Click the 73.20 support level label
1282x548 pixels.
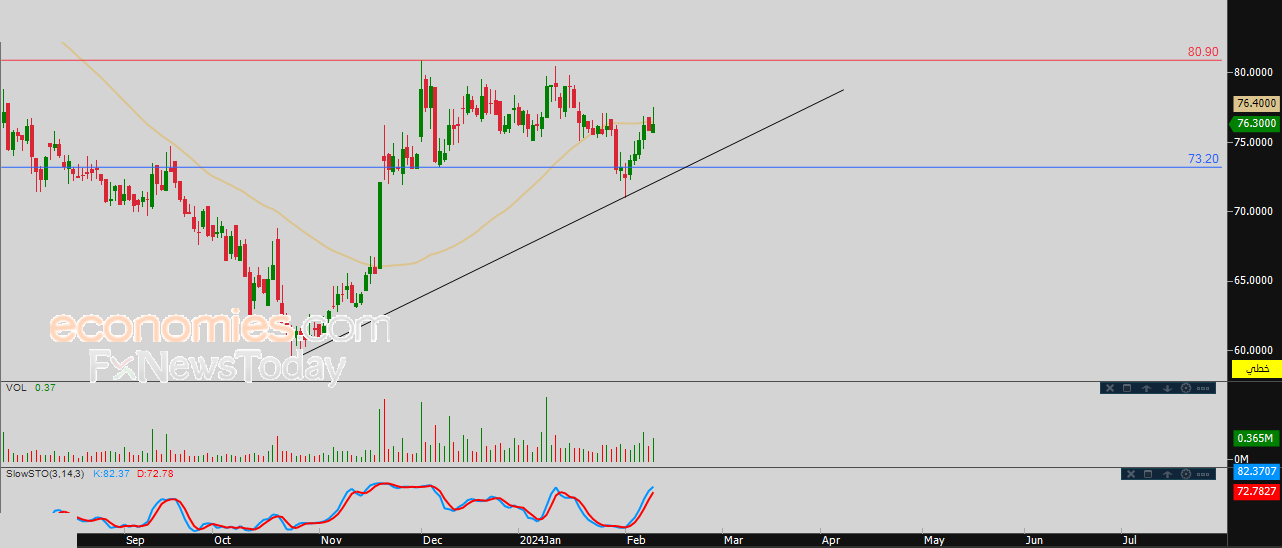(1203, 158)
